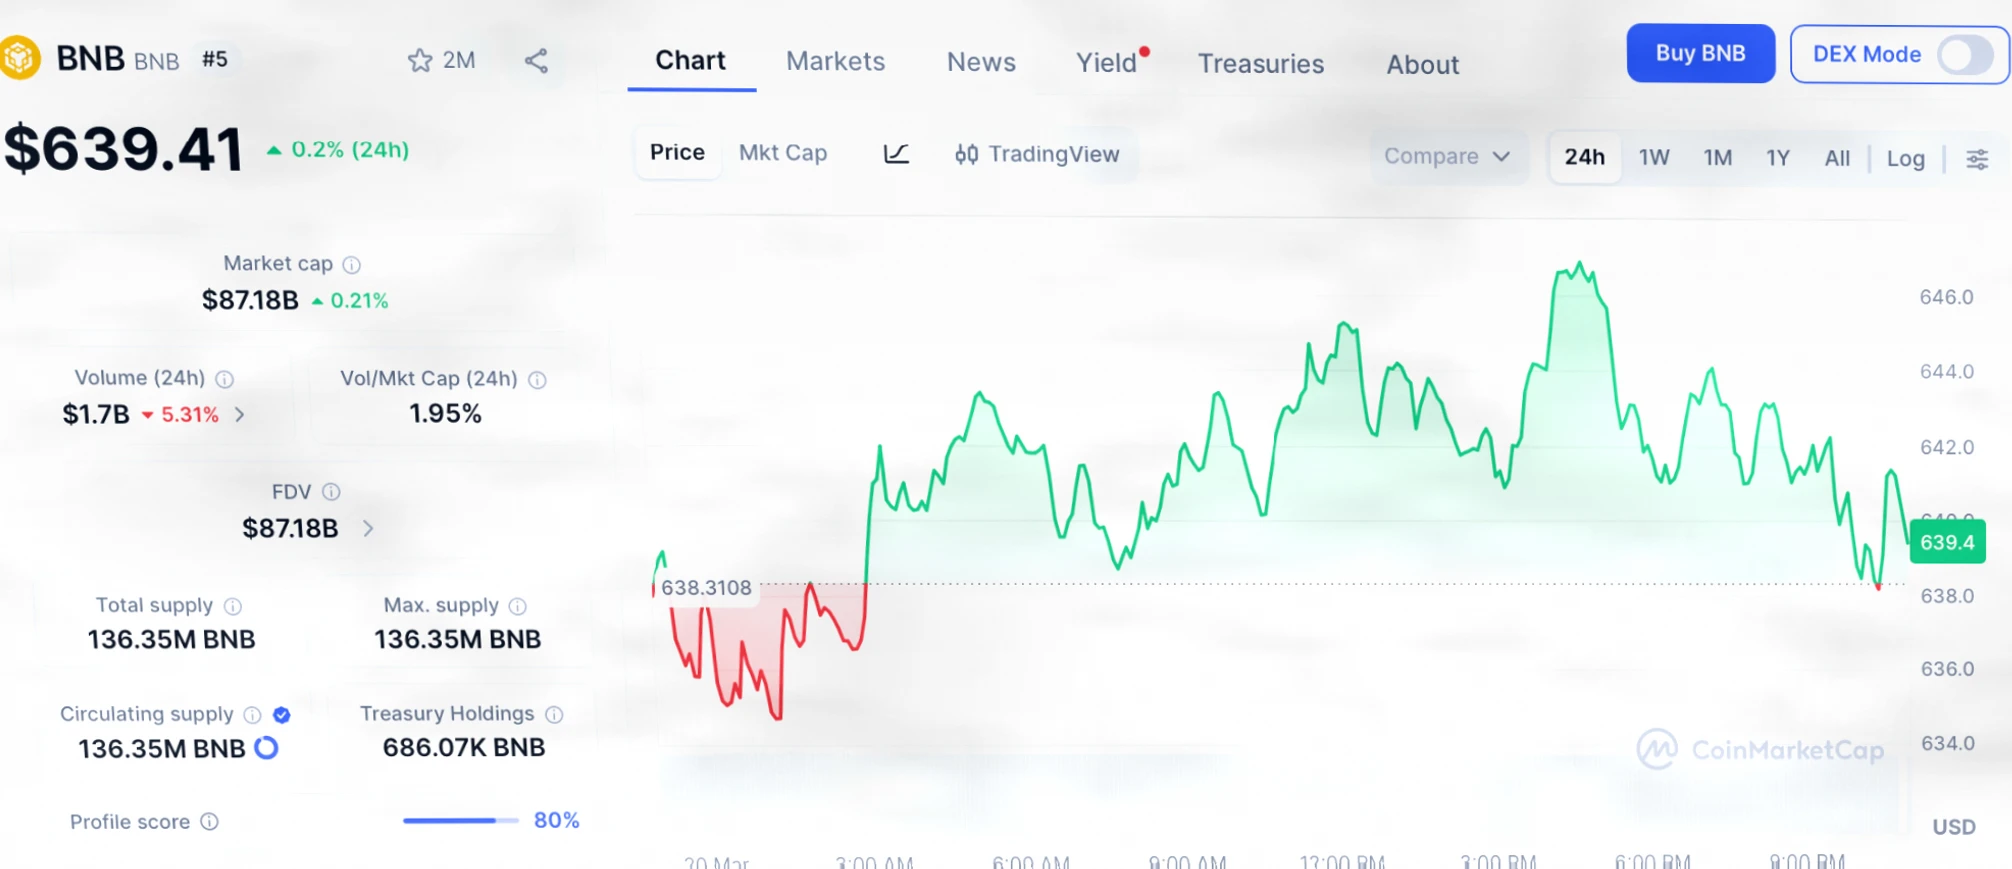This screenshot has height=869, width=2012.
Task: Show Vol/Mkt Cap (24h) info icon
Action: (x=537, y=380)
